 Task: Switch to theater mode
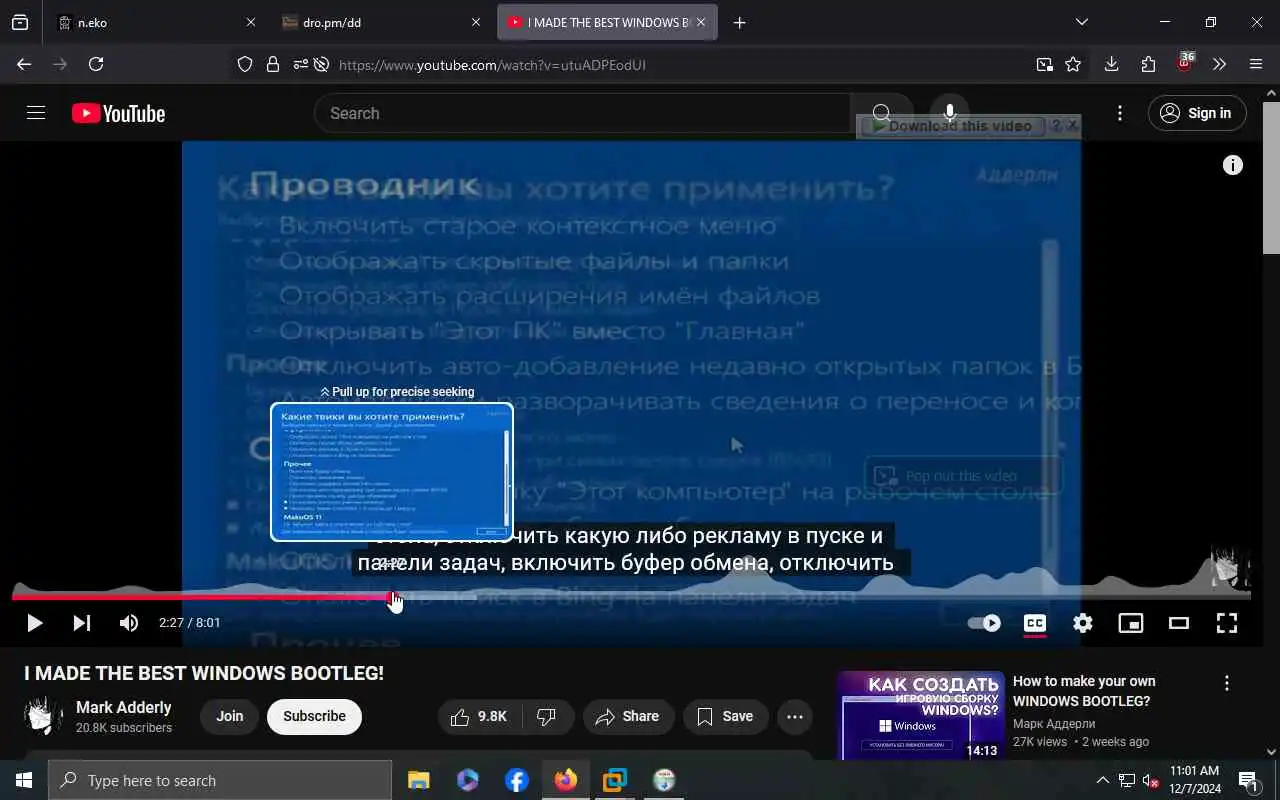[x=1179, y=623]
